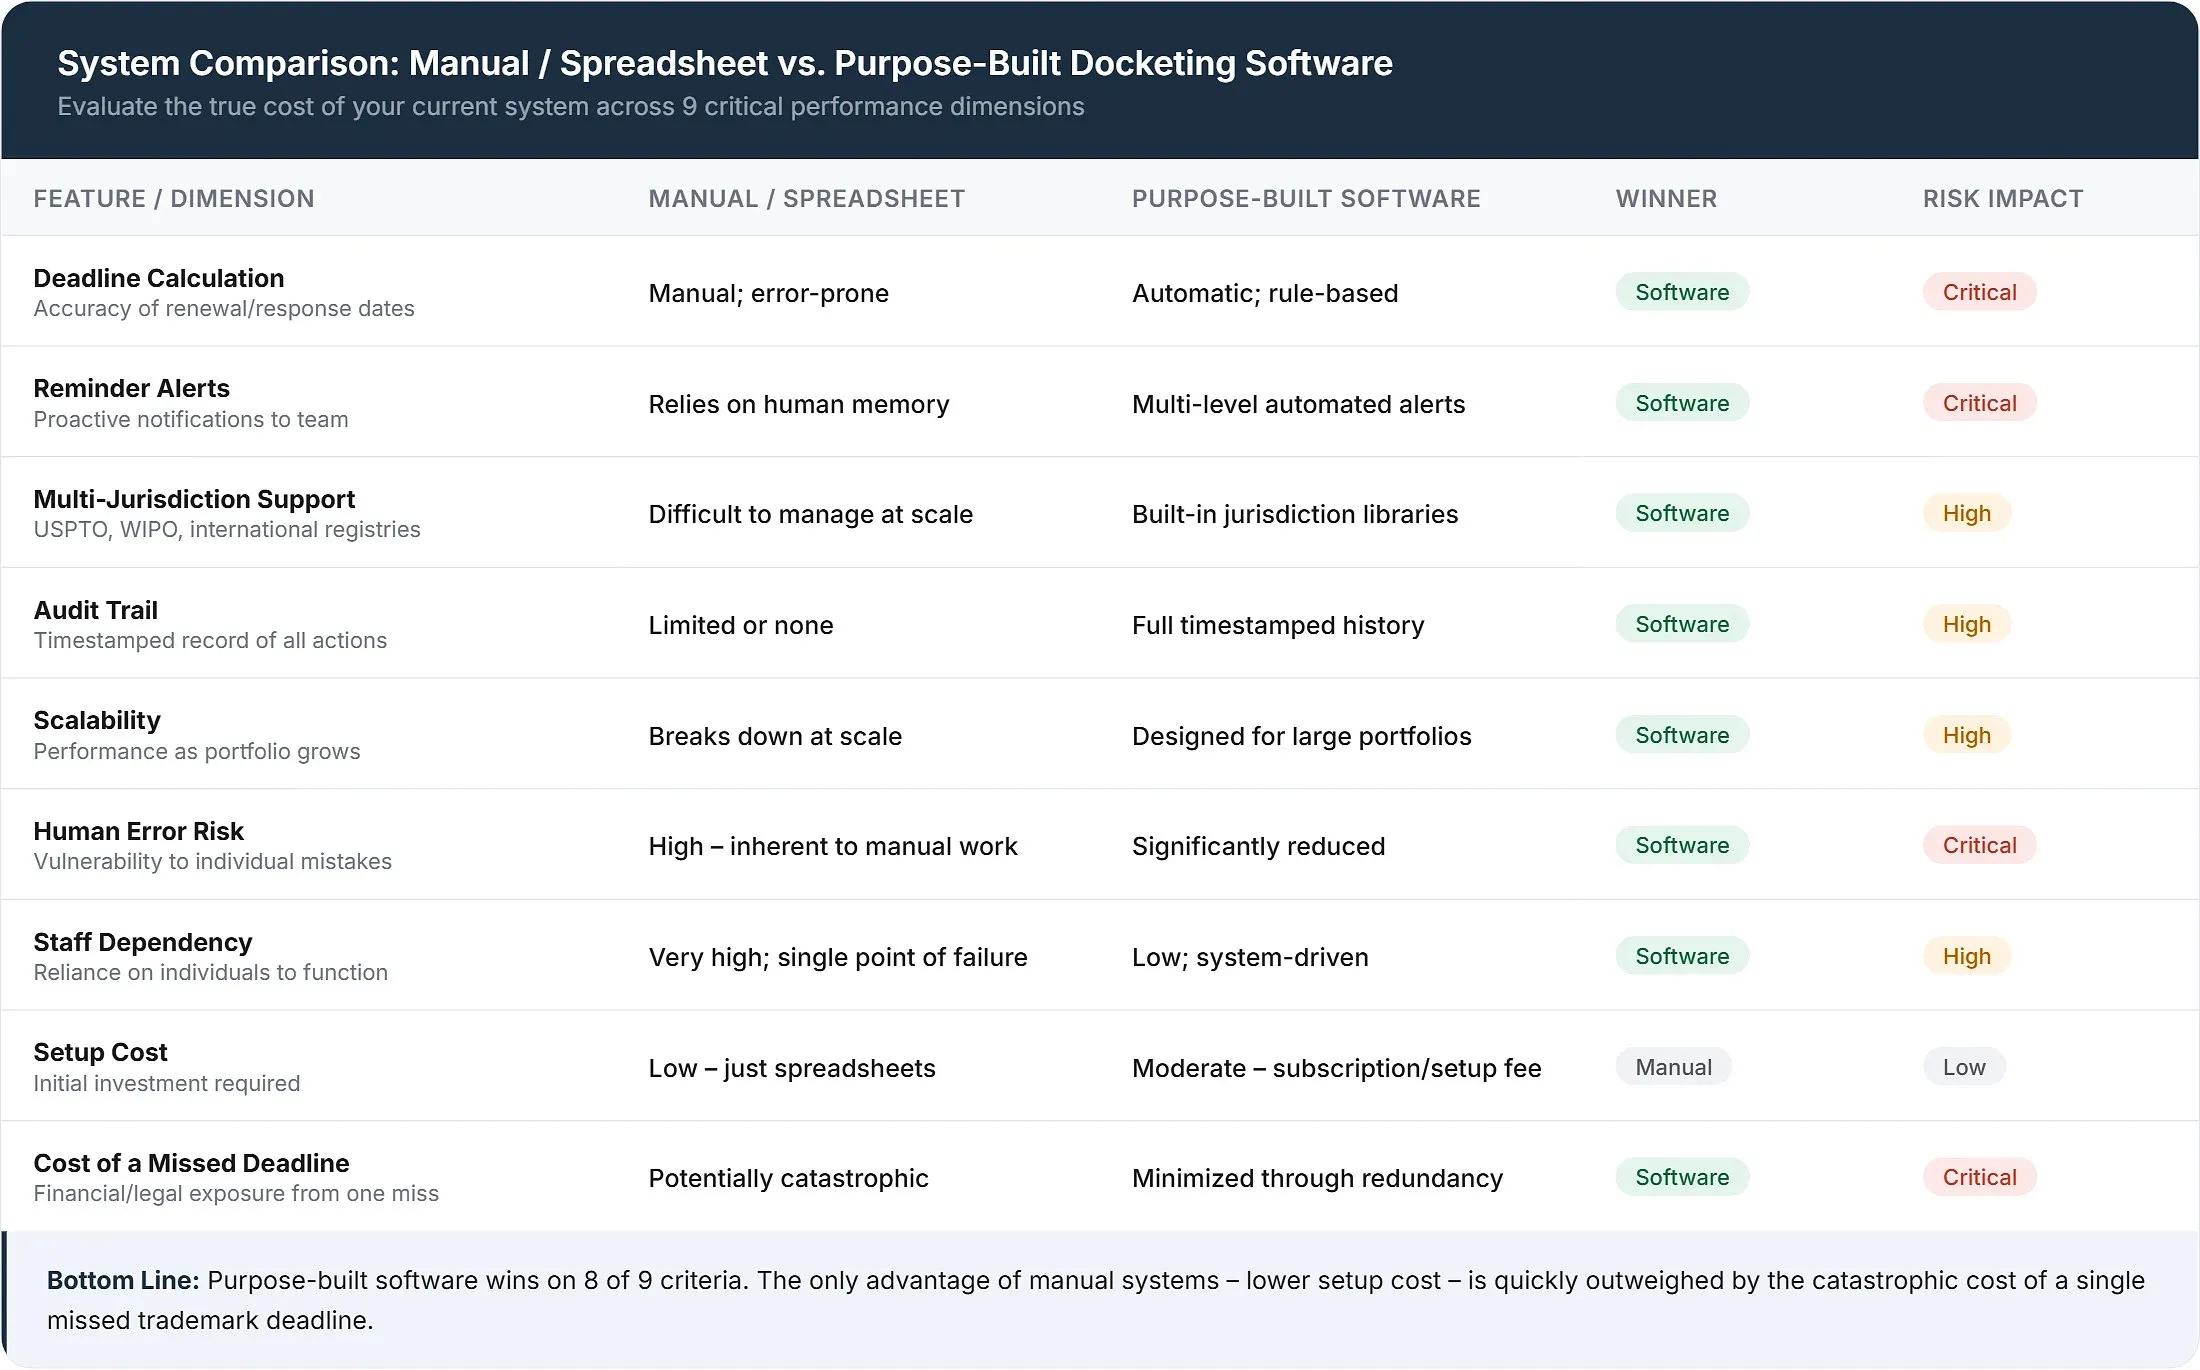The height and width of the screenshot is (1370, 2200).
Task: Click the Critical badge in Deadline Calculation row
Action: [1979, 292]
